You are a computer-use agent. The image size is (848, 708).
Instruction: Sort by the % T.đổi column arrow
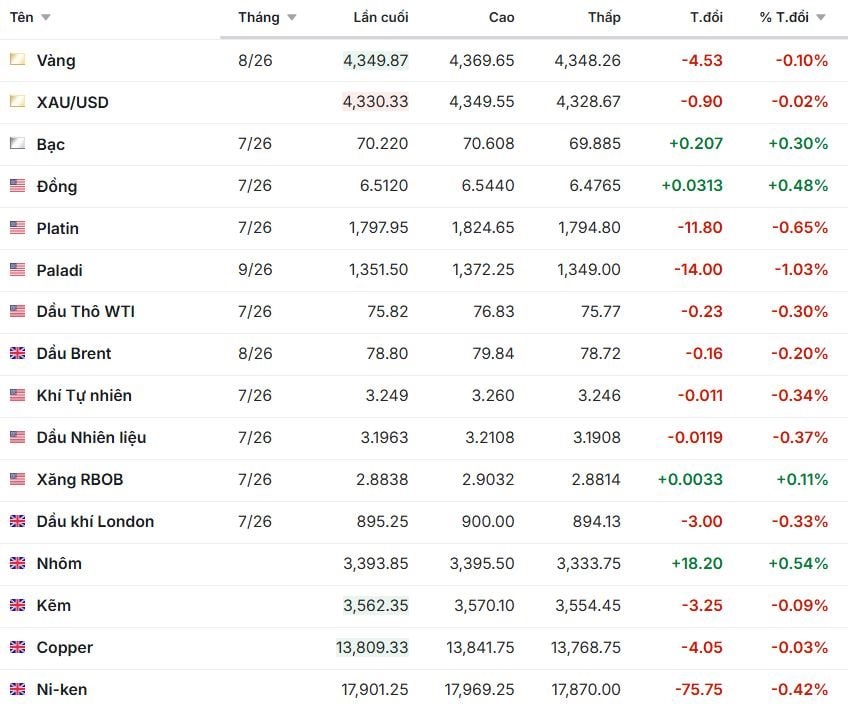[820, 17]
